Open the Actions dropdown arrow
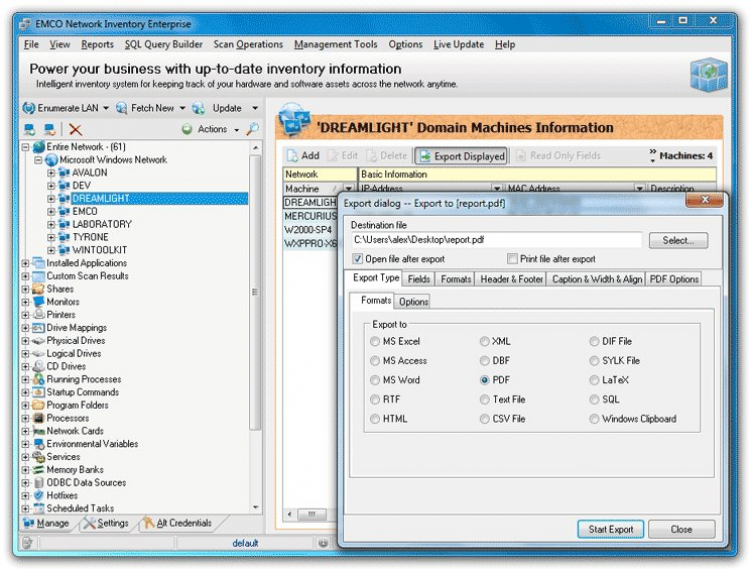This screenshot has height=569, width=750. (236, 130)
